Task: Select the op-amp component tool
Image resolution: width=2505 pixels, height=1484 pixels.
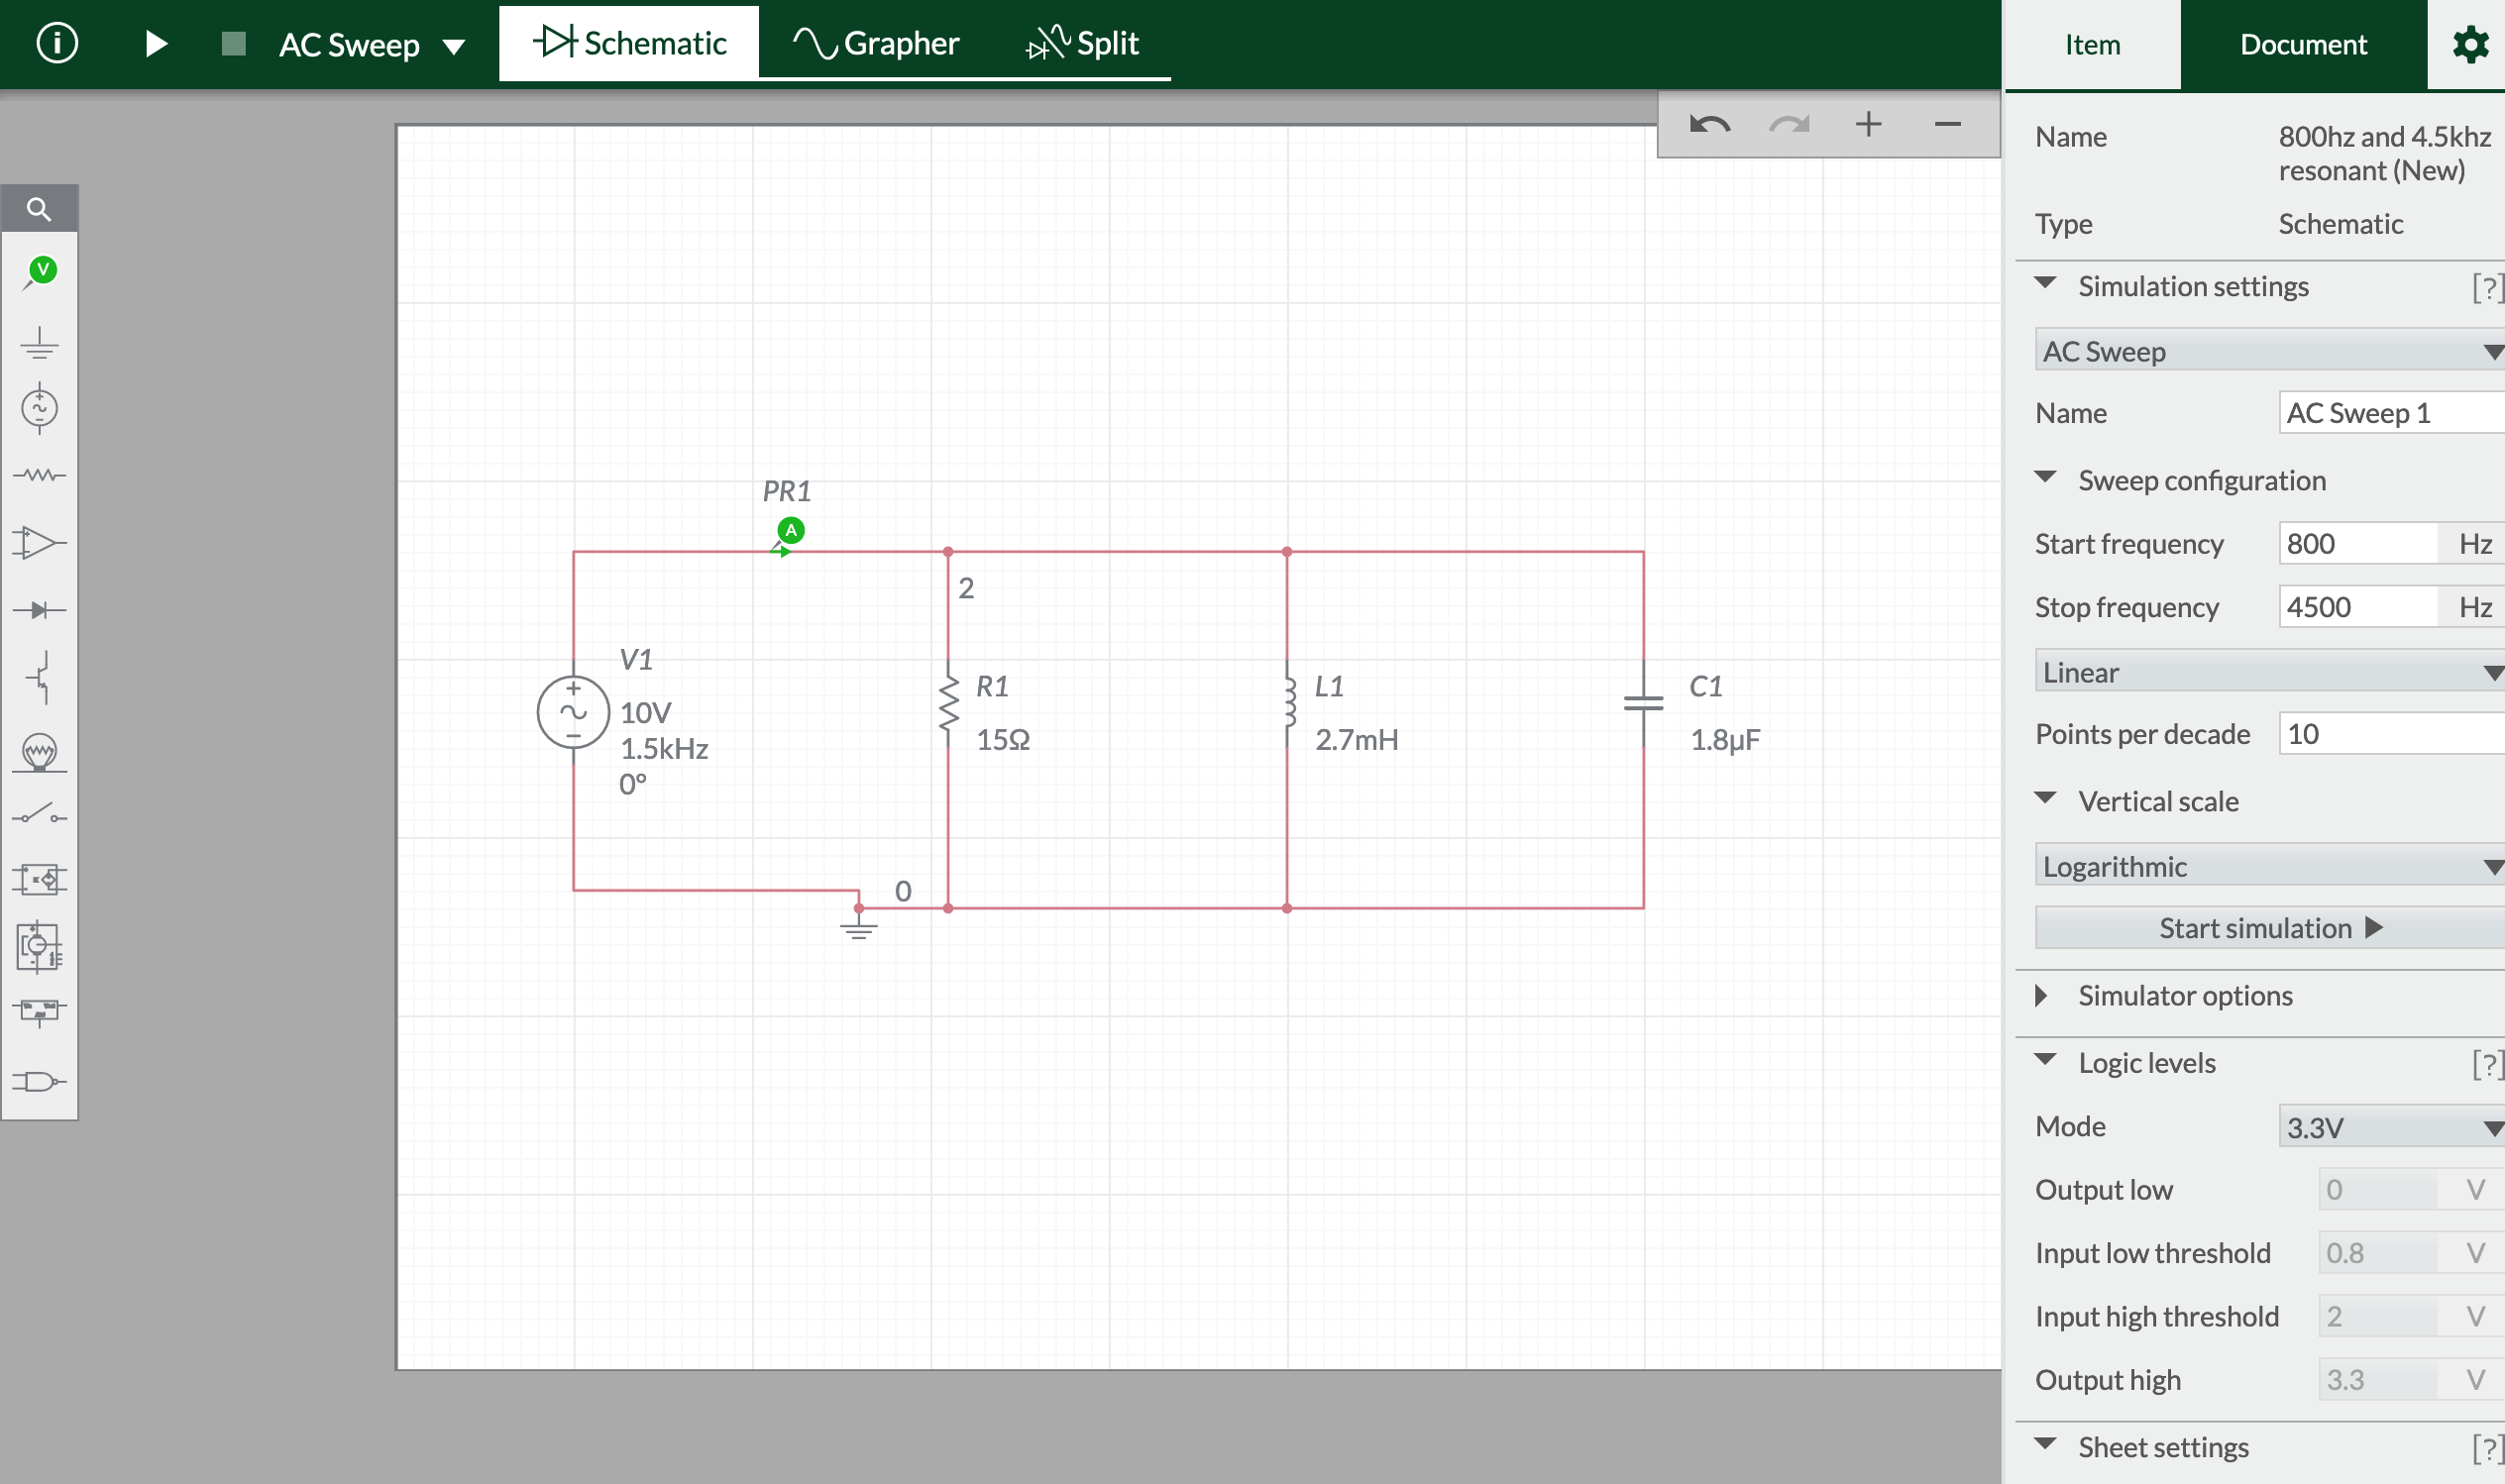Action: click(x=40, y=543)
